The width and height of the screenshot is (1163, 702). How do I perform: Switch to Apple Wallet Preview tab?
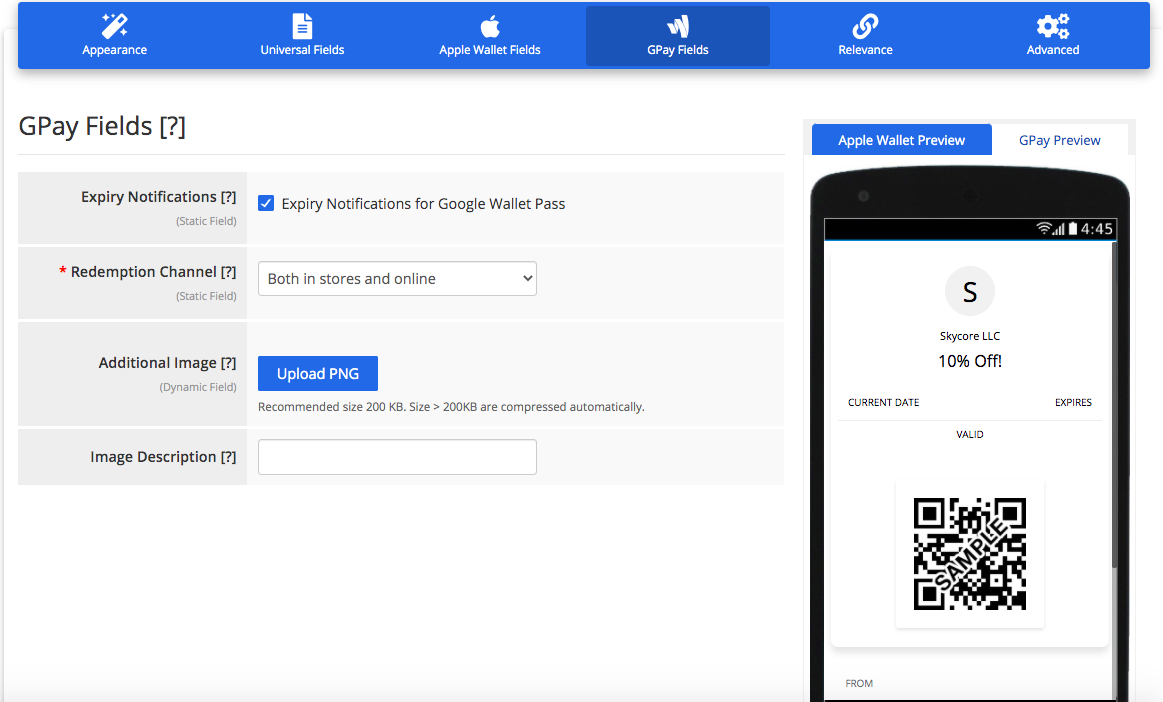click(x=901, y=140)
